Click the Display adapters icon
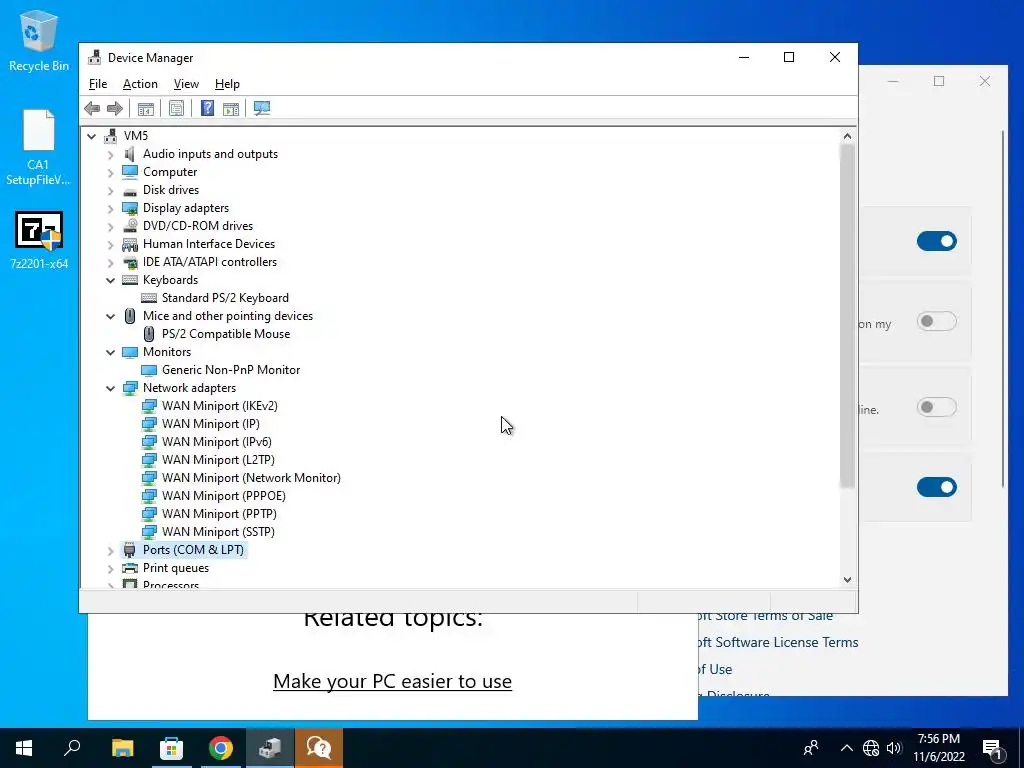The width and height of the screenshot is (1024, 768). pos(130,208)
